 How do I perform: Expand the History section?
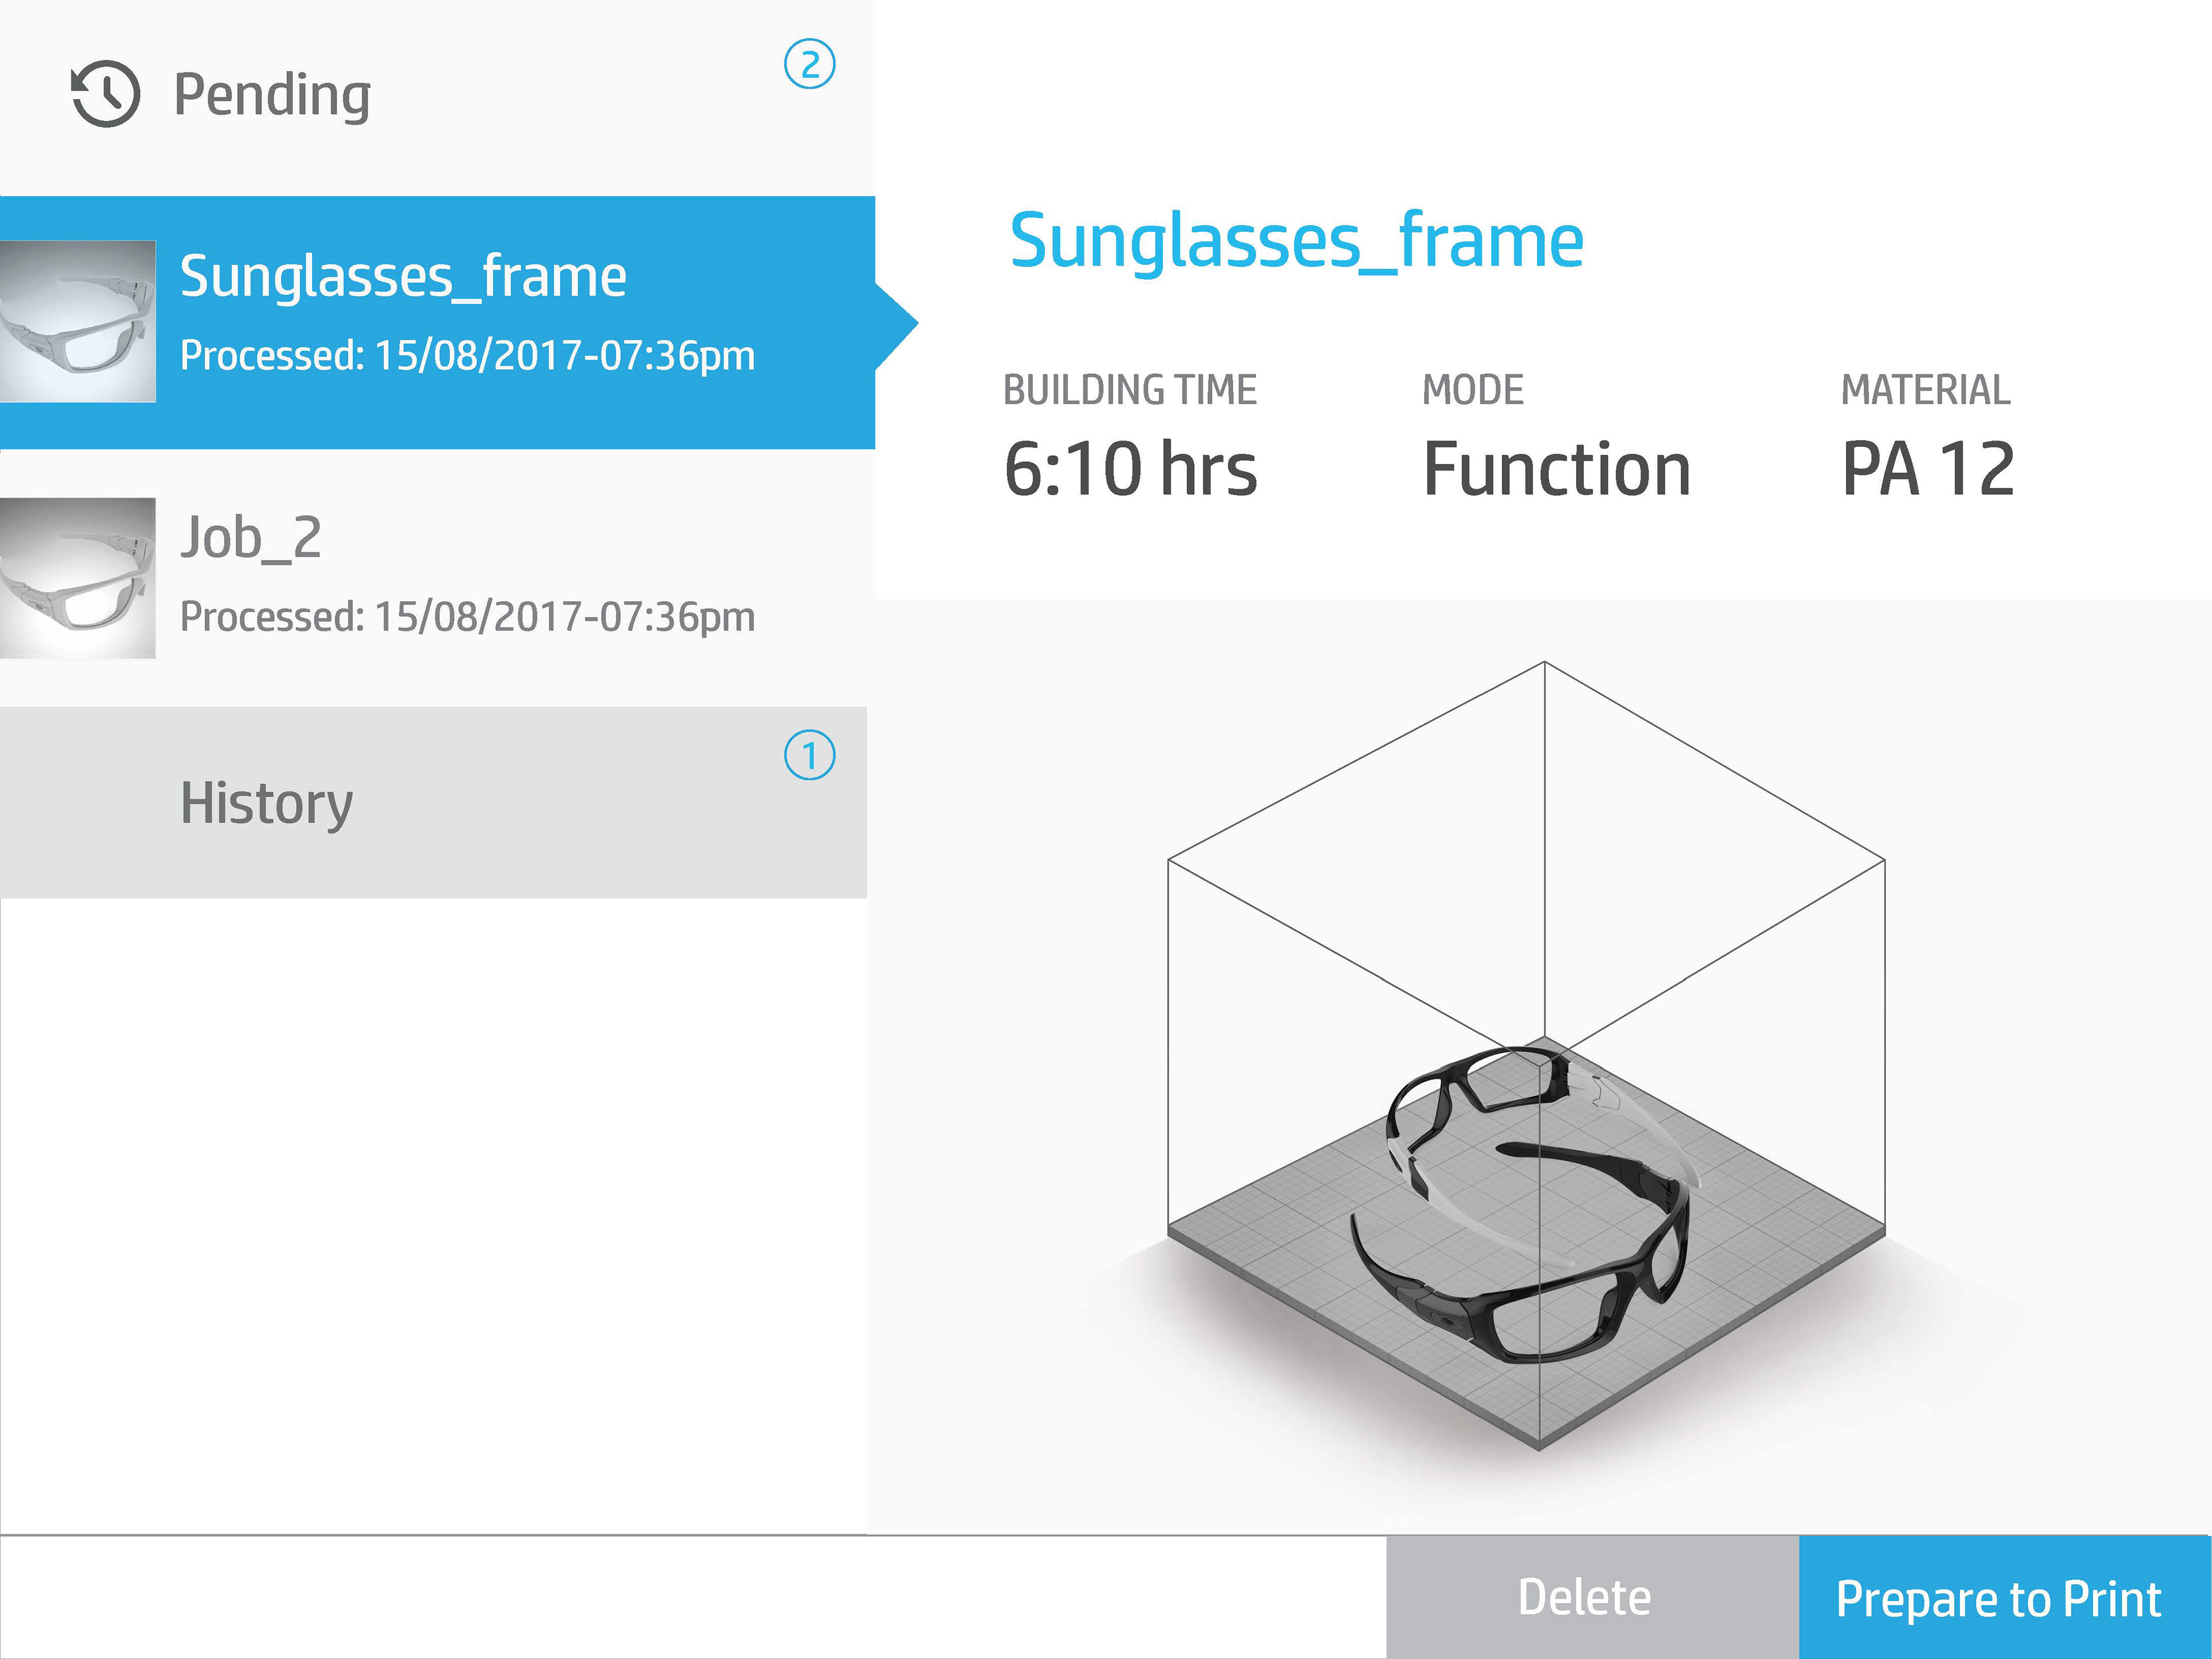pos(266,803)
